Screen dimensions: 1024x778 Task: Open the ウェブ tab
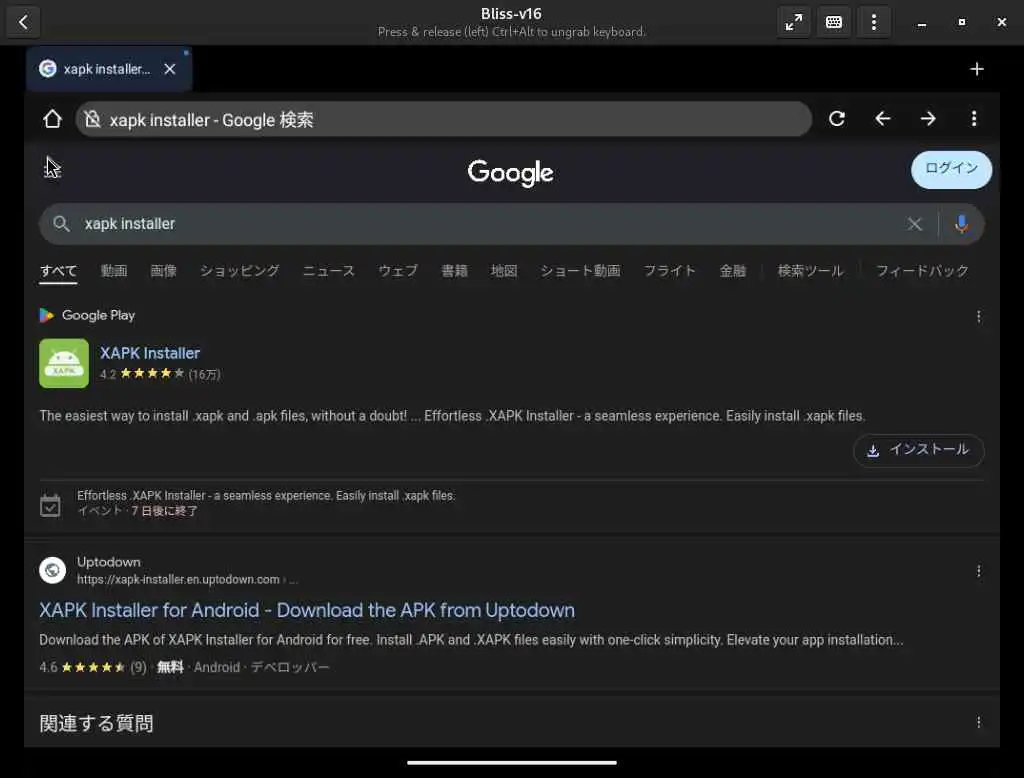(x=398, y=271)
